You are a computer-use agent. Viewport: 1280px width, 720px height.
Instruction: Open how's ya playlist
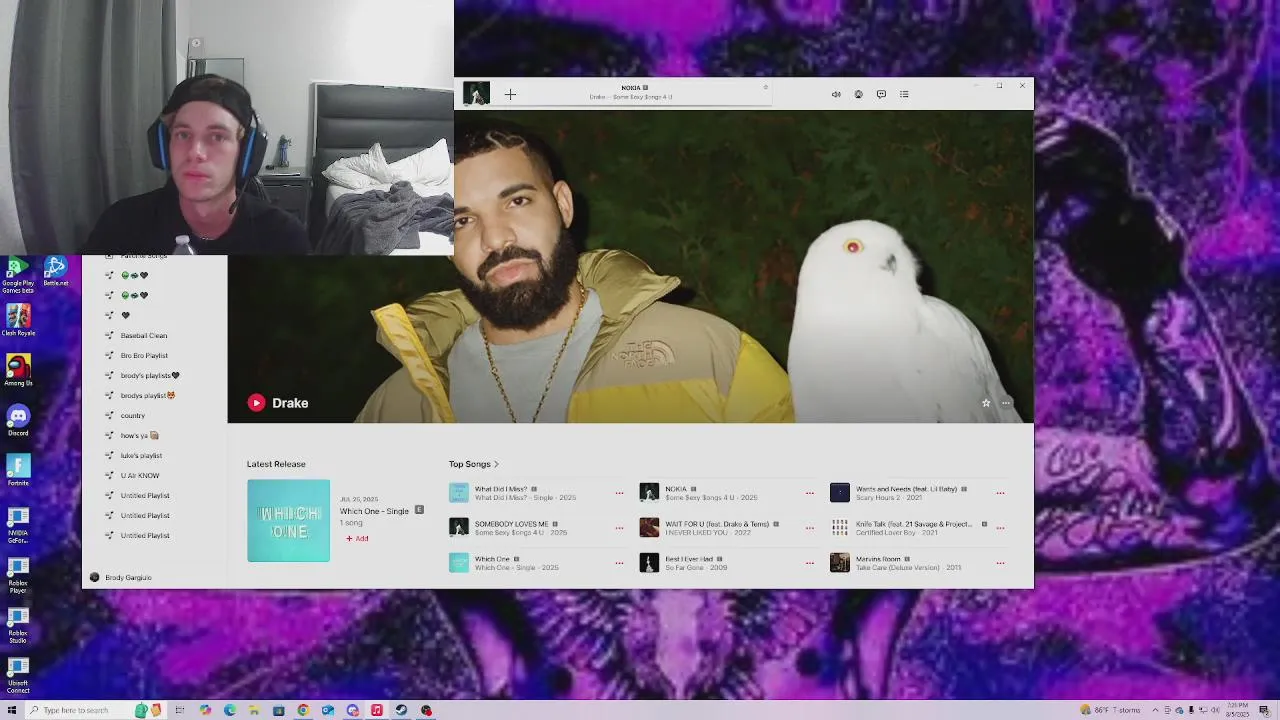(x=139, y=436)
